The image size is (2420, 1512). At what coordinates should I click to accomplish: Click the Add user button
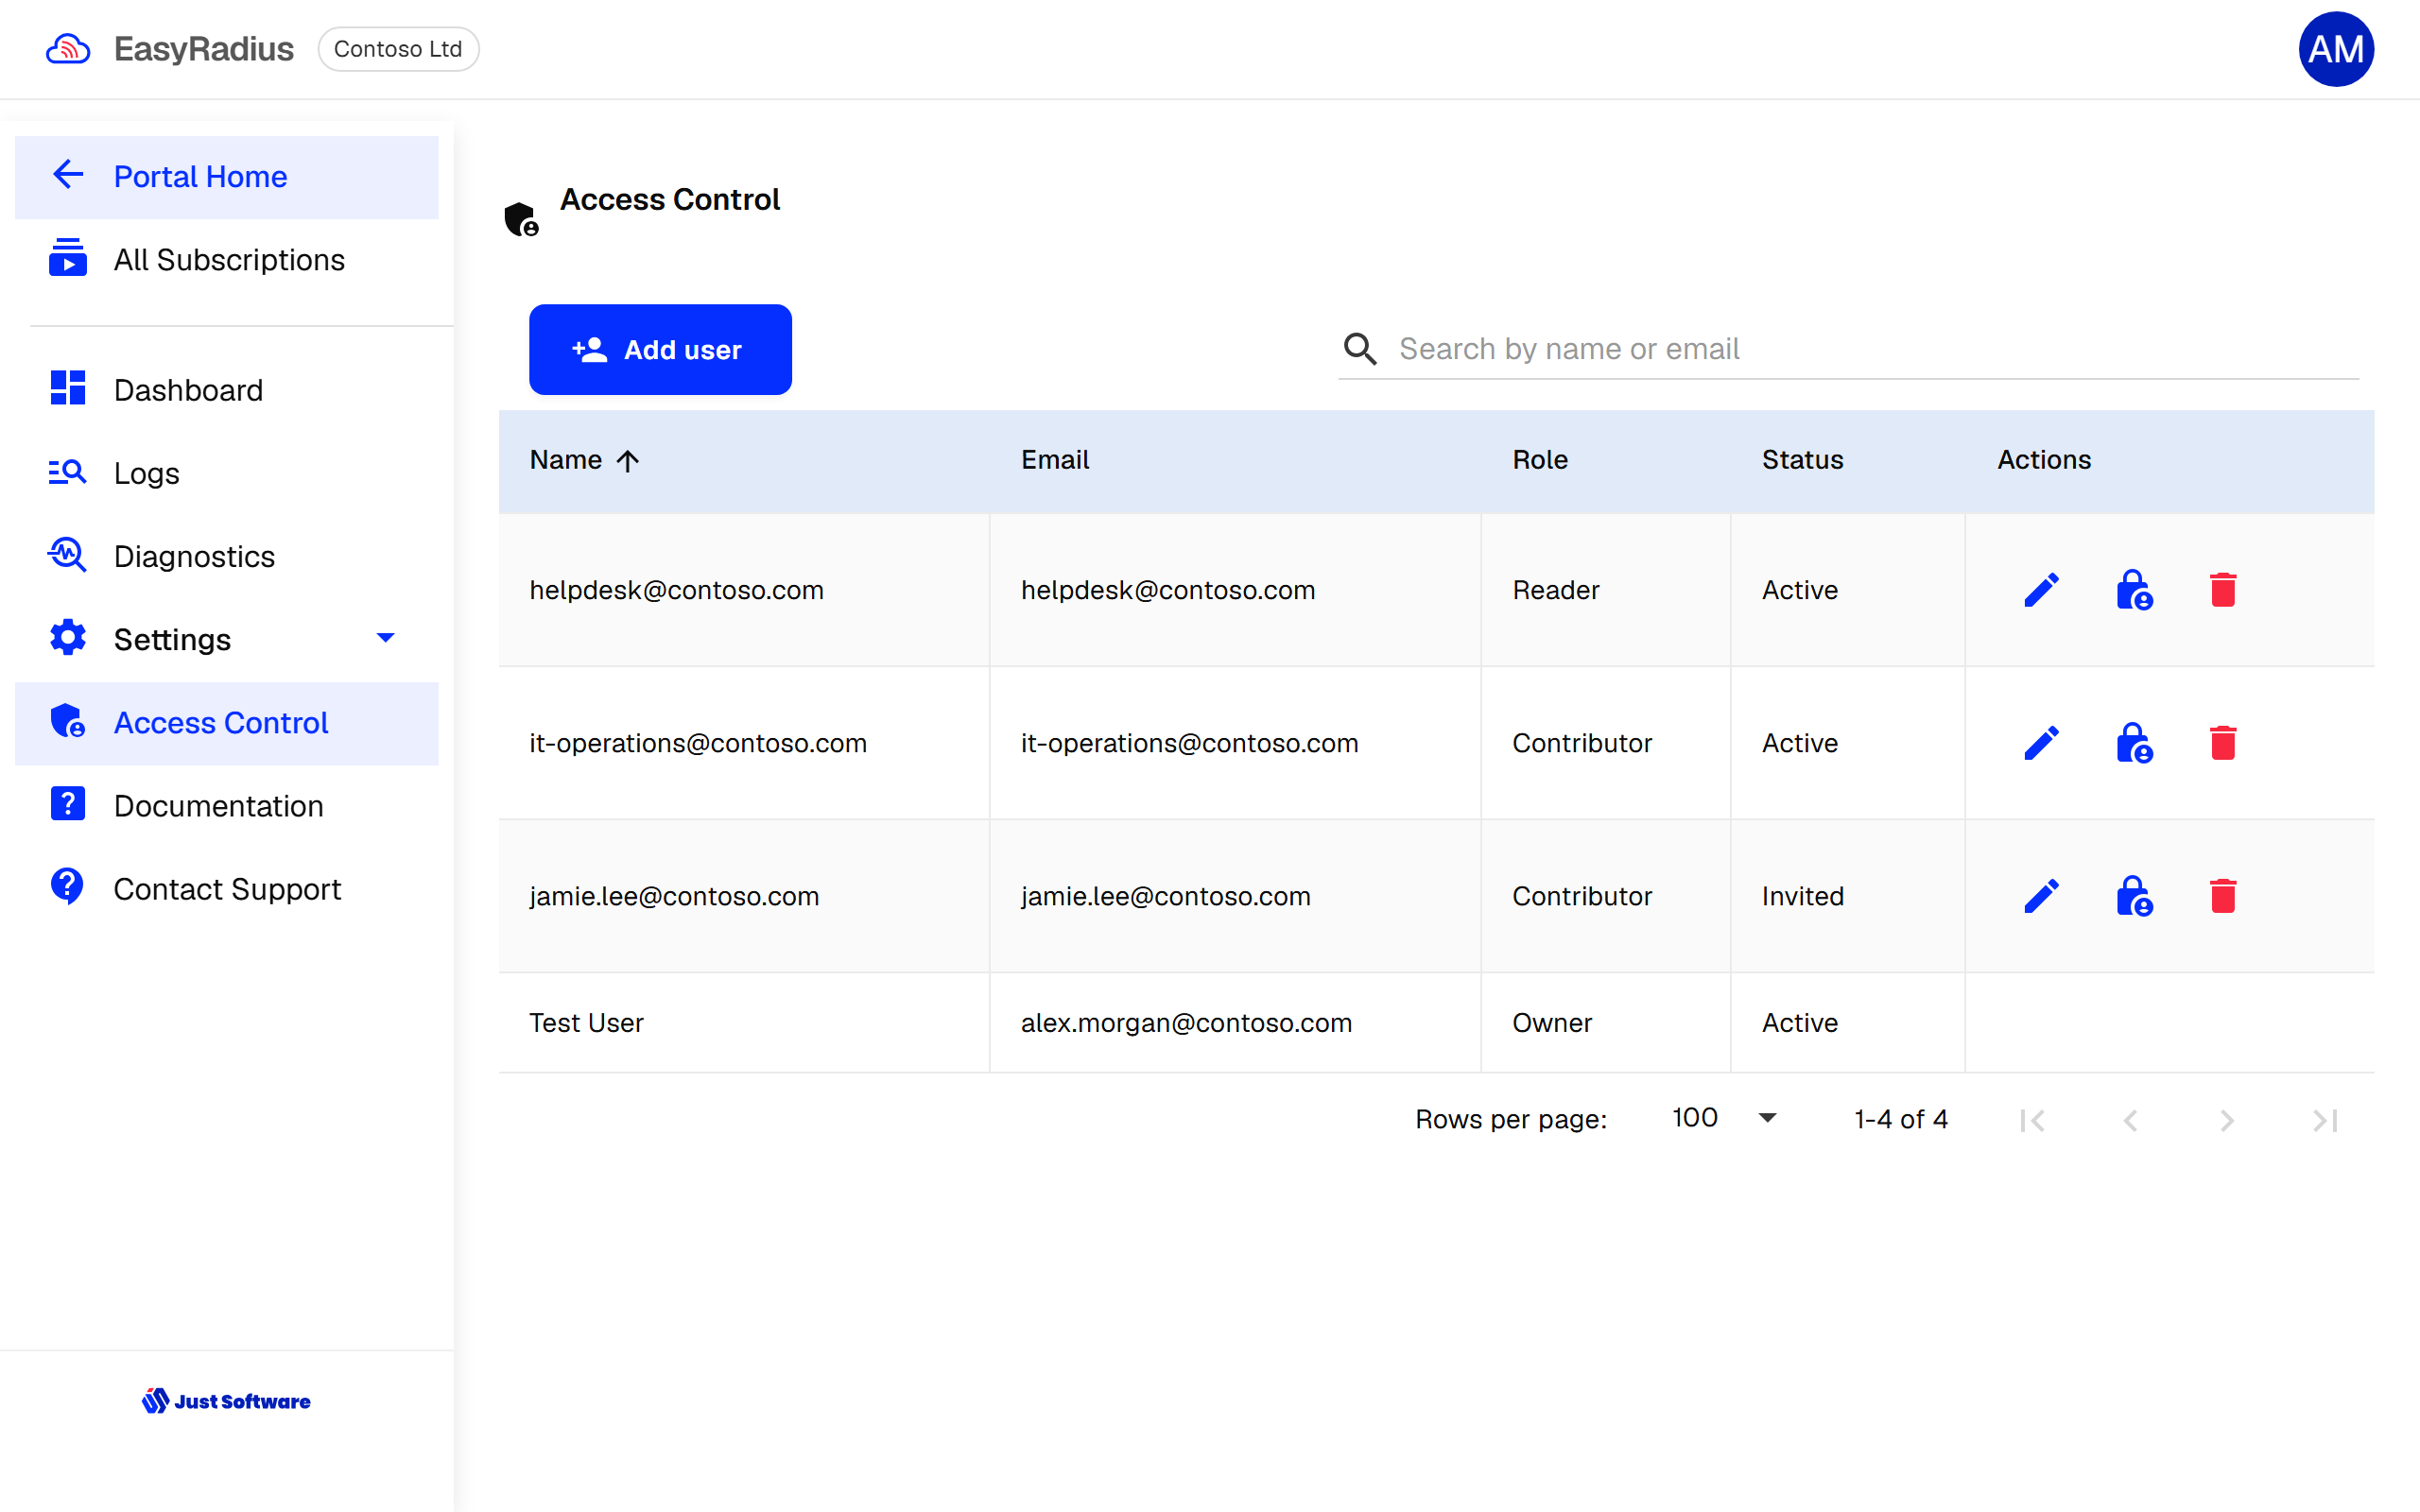660,349
